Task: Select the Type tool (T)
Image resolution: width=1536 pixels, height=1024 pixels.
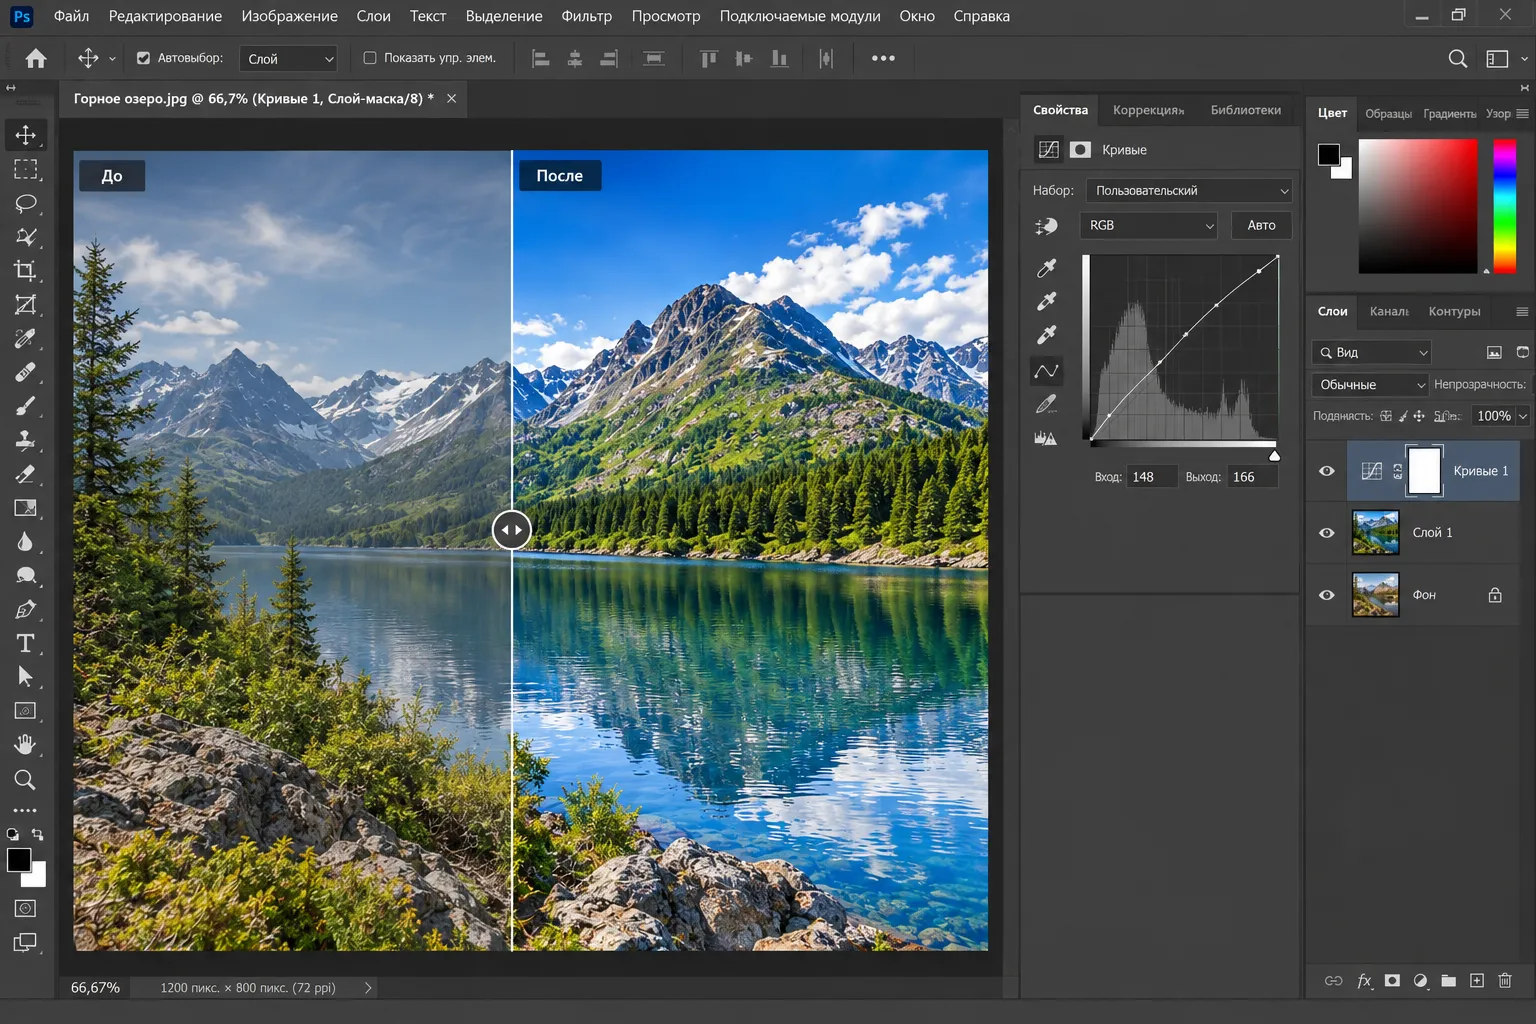Action: (x=26, y=643)
